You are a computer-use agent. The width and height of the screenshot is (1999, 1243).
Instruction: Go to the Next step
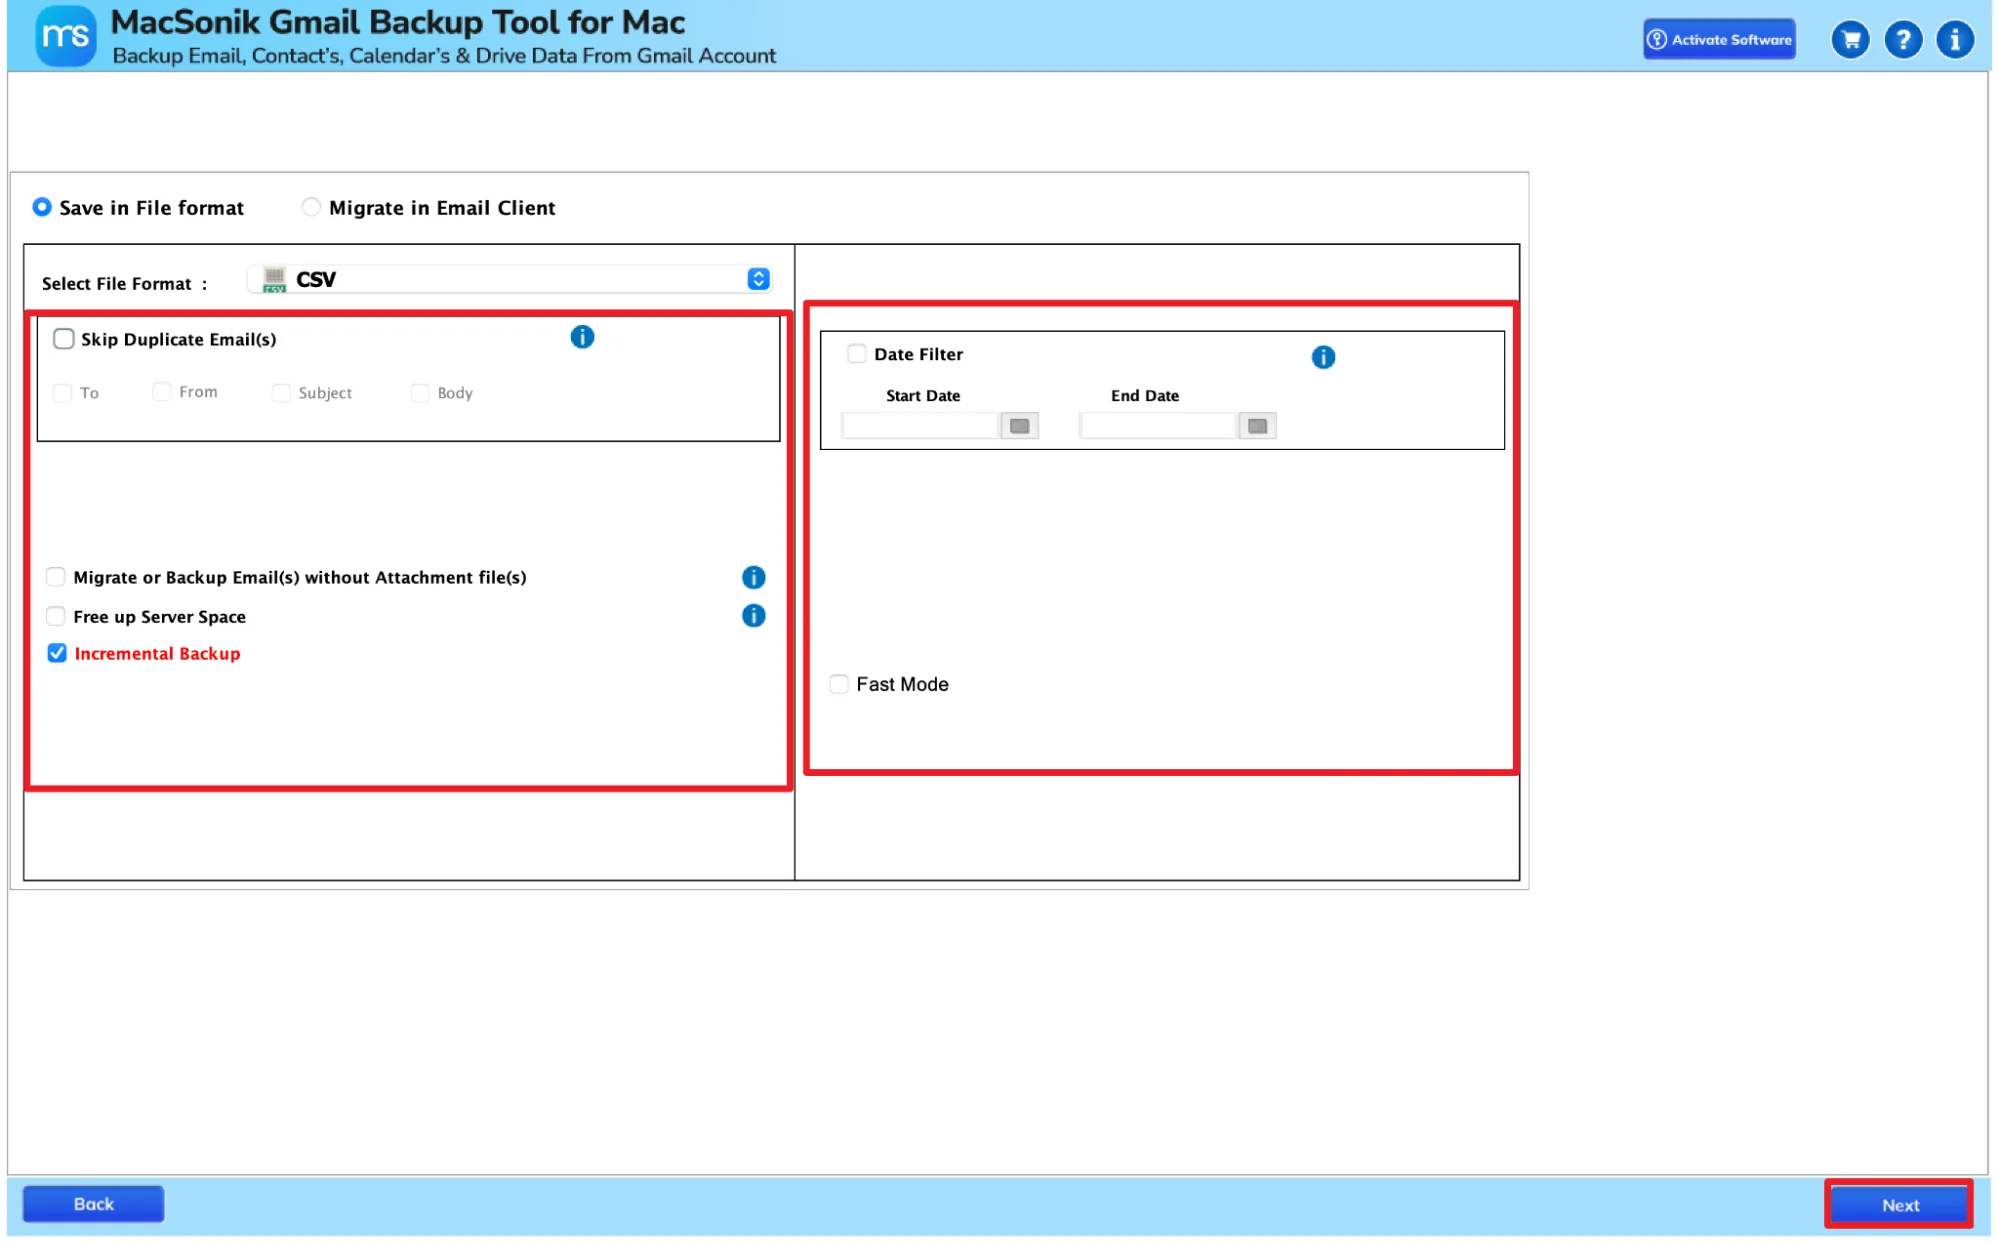pos(1899,1205)
